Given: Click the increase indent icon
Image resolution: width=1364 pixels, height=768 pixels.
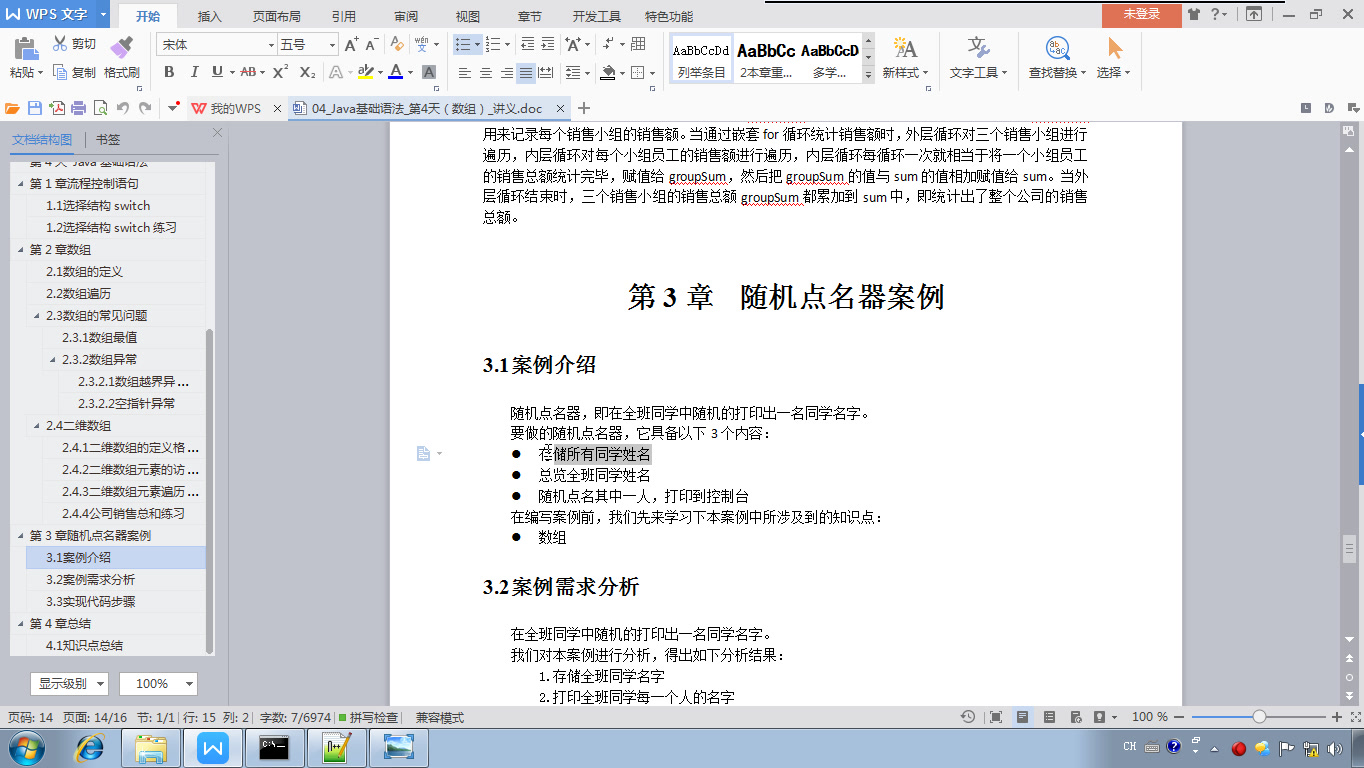Looking at the screenshot, I should (x=550, y=44).
